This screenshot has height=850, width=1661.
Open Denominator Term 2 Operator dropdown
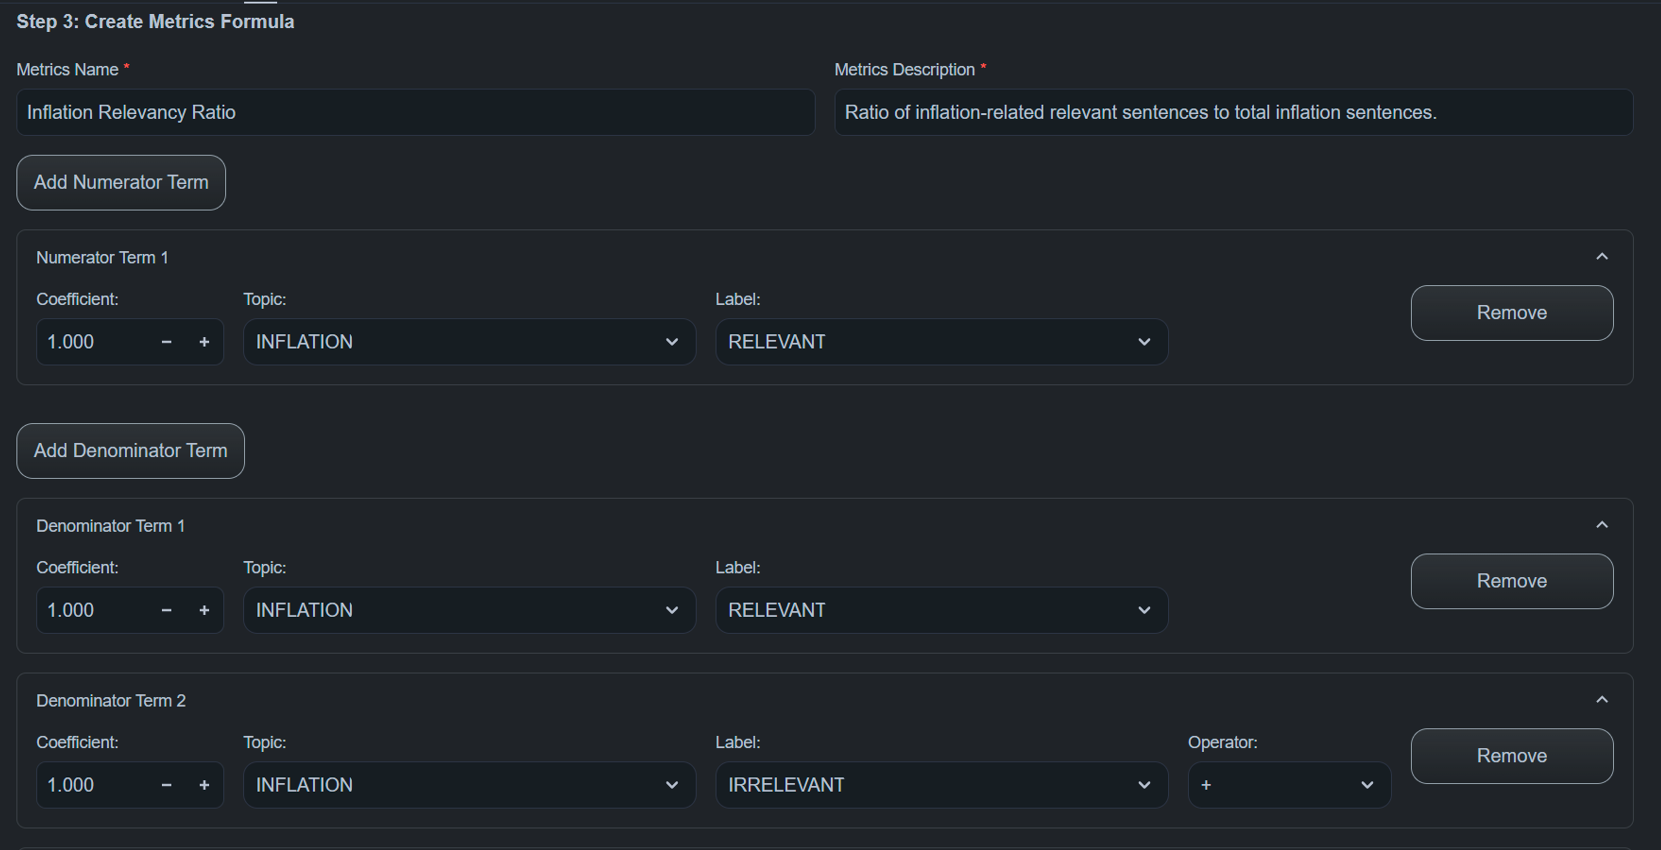1288,785
